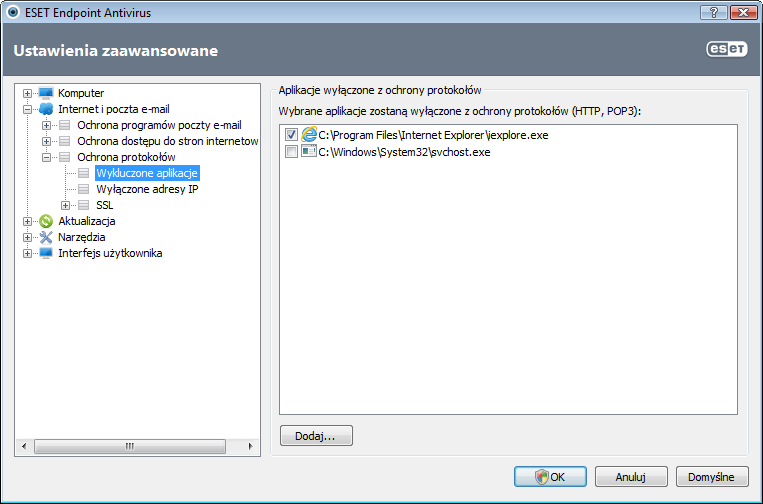Viewport: 763px width, 504px height.
Task: Restore defaults with the Domyślne button
Action: tap(712, 477)
